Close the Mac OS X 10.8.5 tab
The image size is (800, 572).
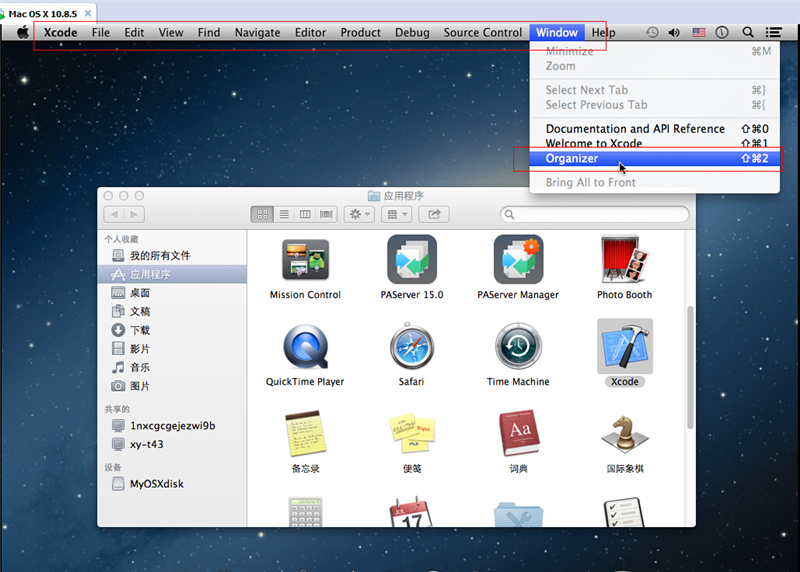88,13
